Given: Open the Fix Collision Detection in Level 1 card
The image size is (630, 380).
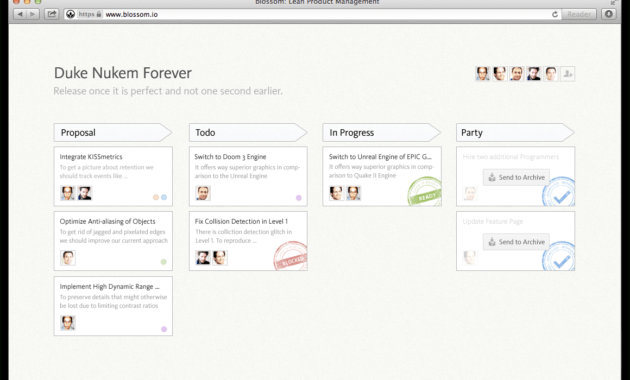Looking at the screenshot, I should click(x=248, y=241).
